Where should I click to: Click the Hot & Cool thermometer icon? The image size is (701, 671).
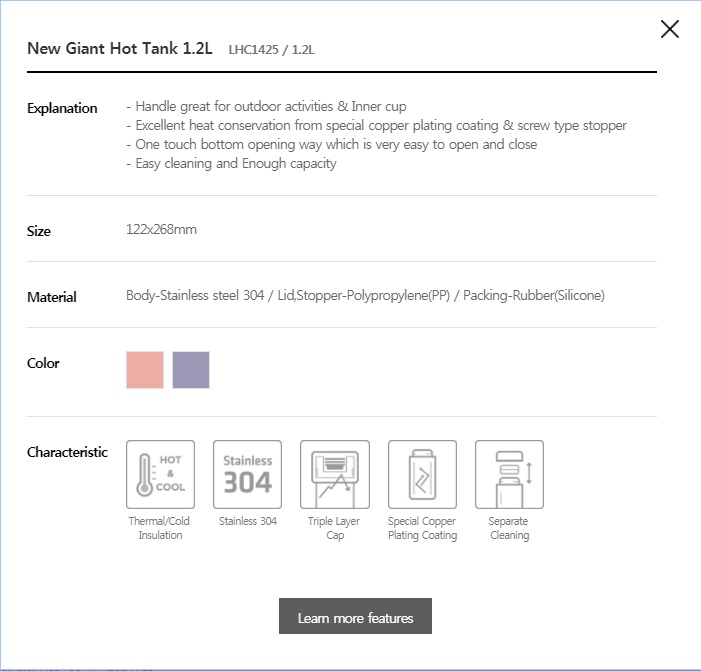click(x=160, y=474)
